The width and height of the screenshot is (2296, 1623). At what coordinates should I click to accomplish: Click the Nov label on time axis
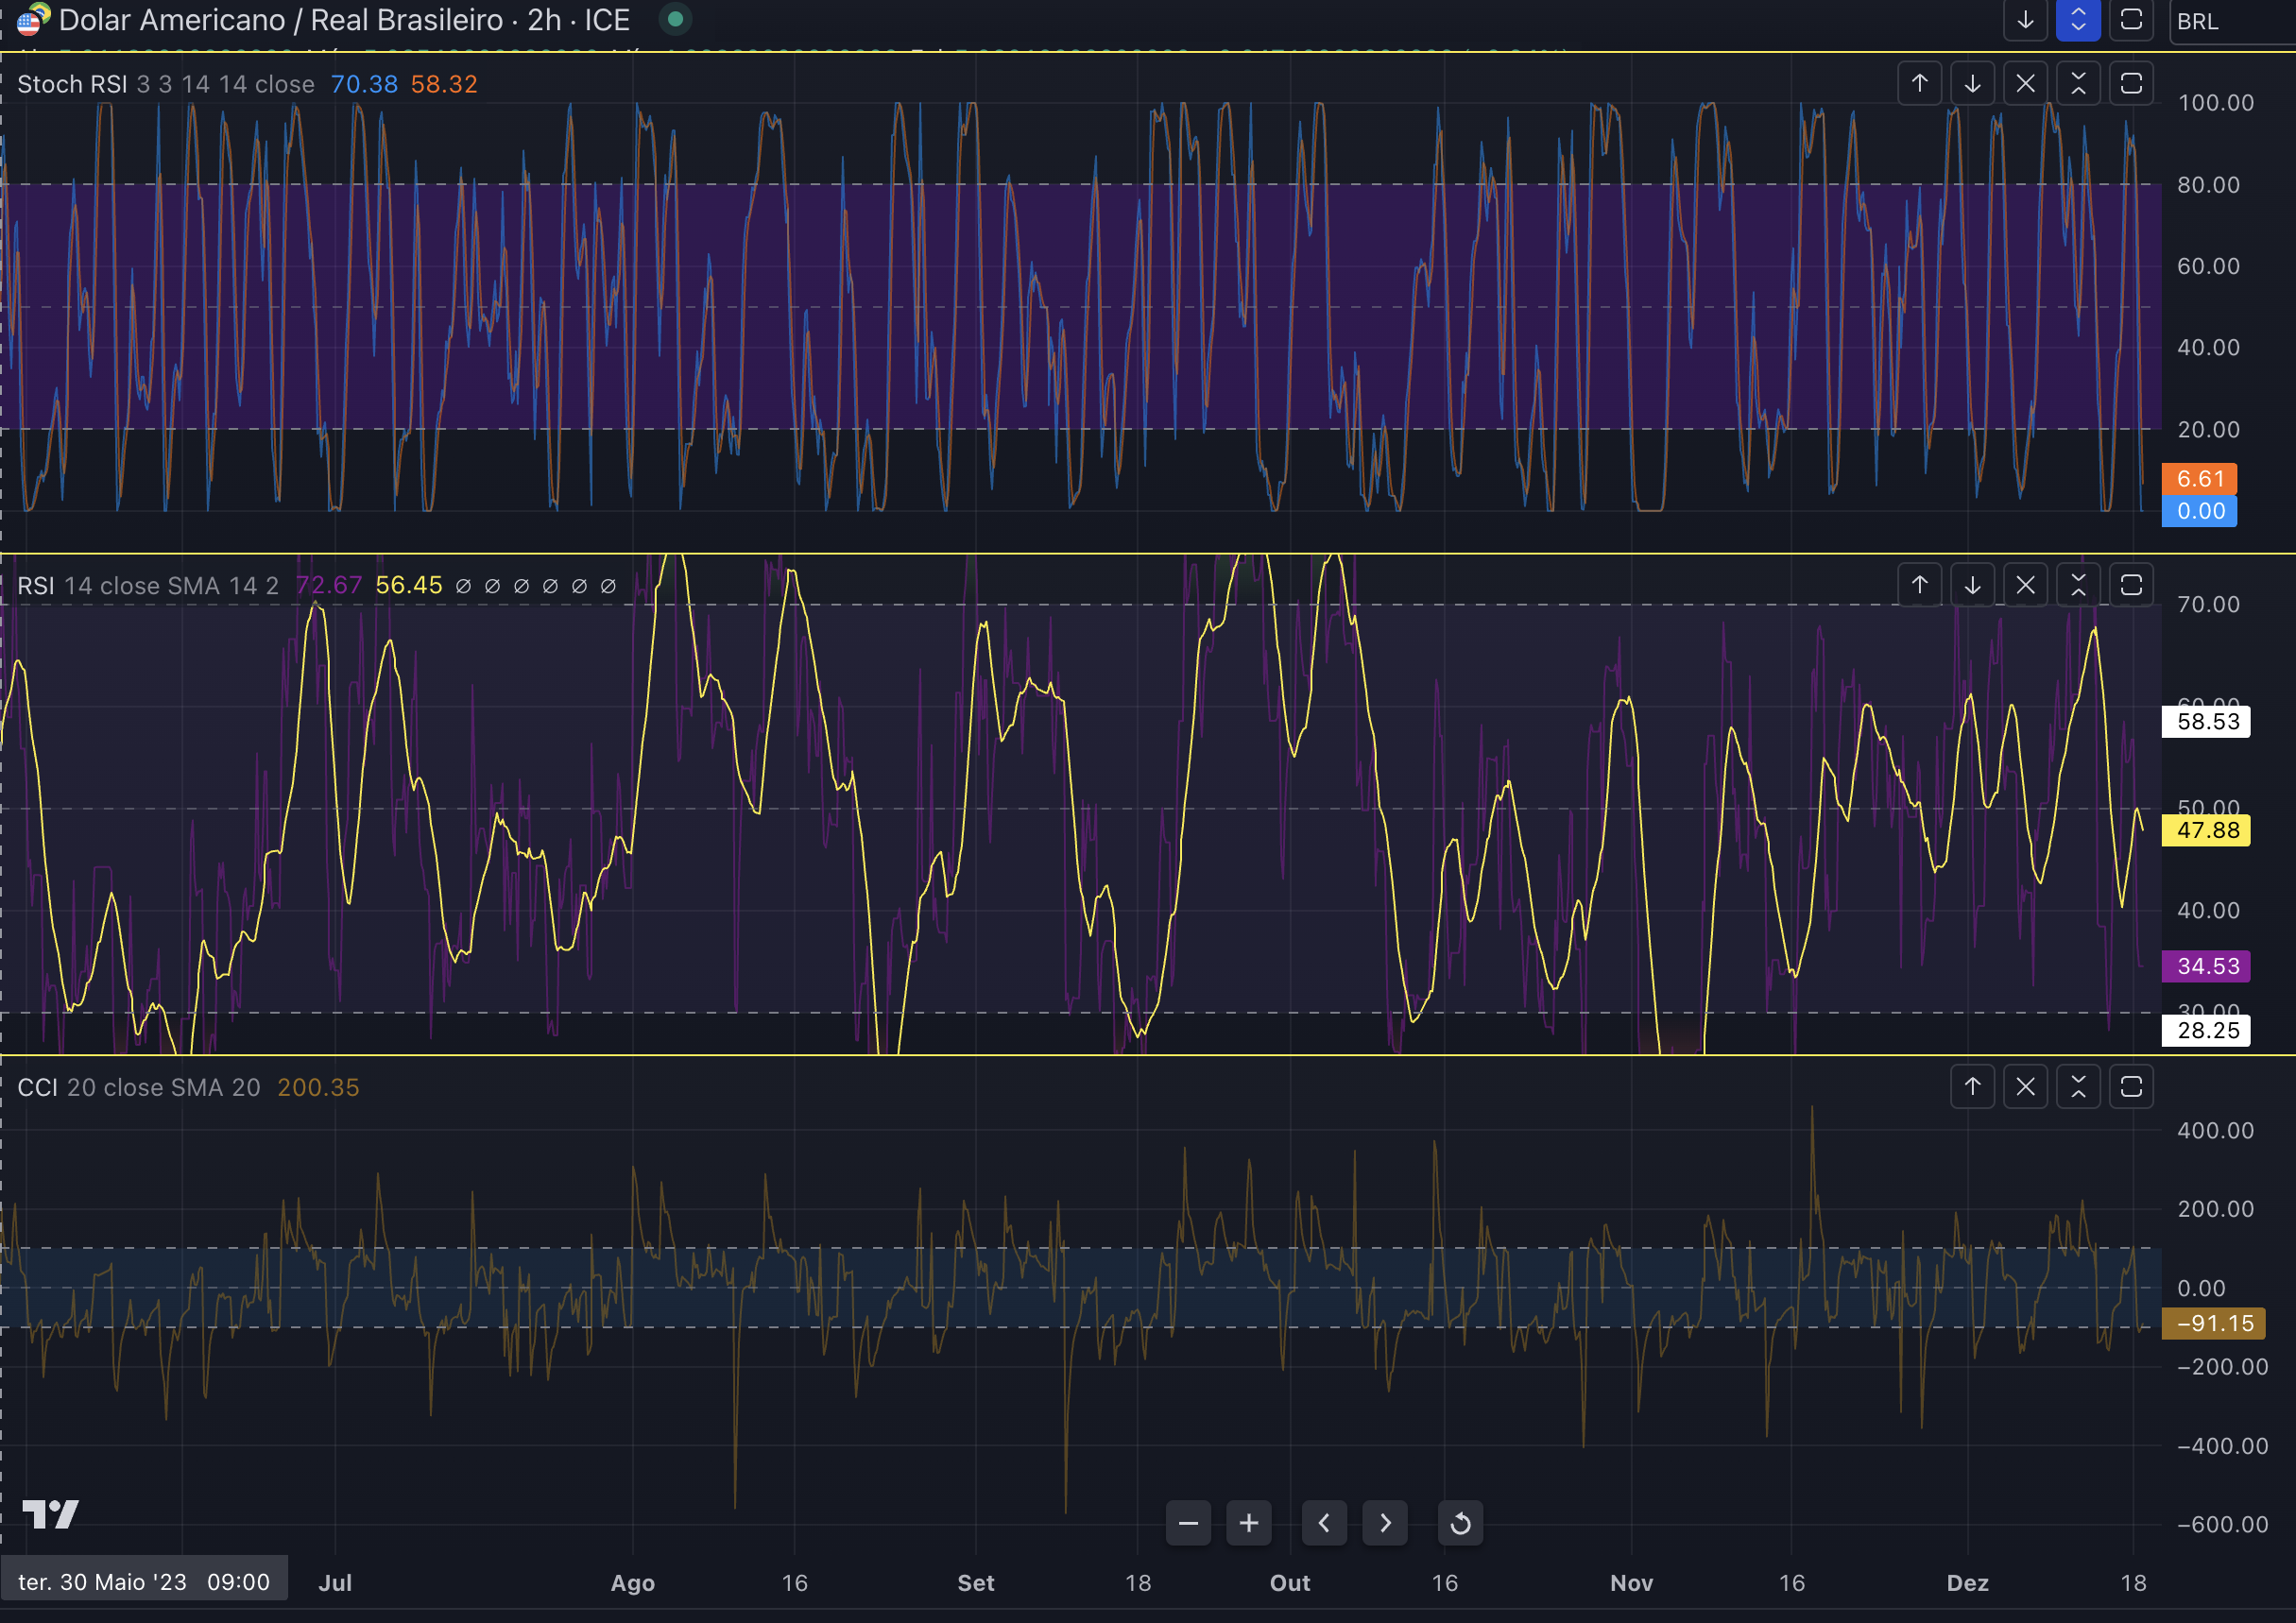point(1632,1583)
